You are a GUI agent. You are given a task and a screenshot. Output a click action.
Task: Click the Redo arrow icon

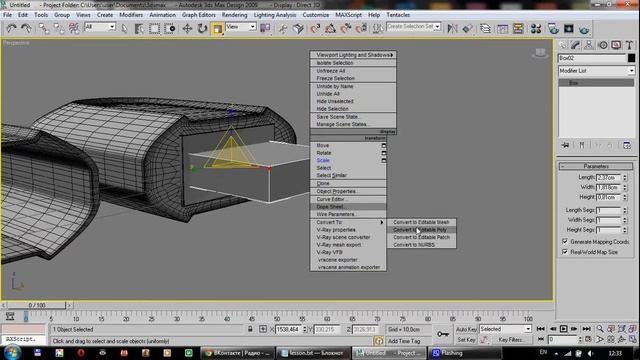[26, 28]
